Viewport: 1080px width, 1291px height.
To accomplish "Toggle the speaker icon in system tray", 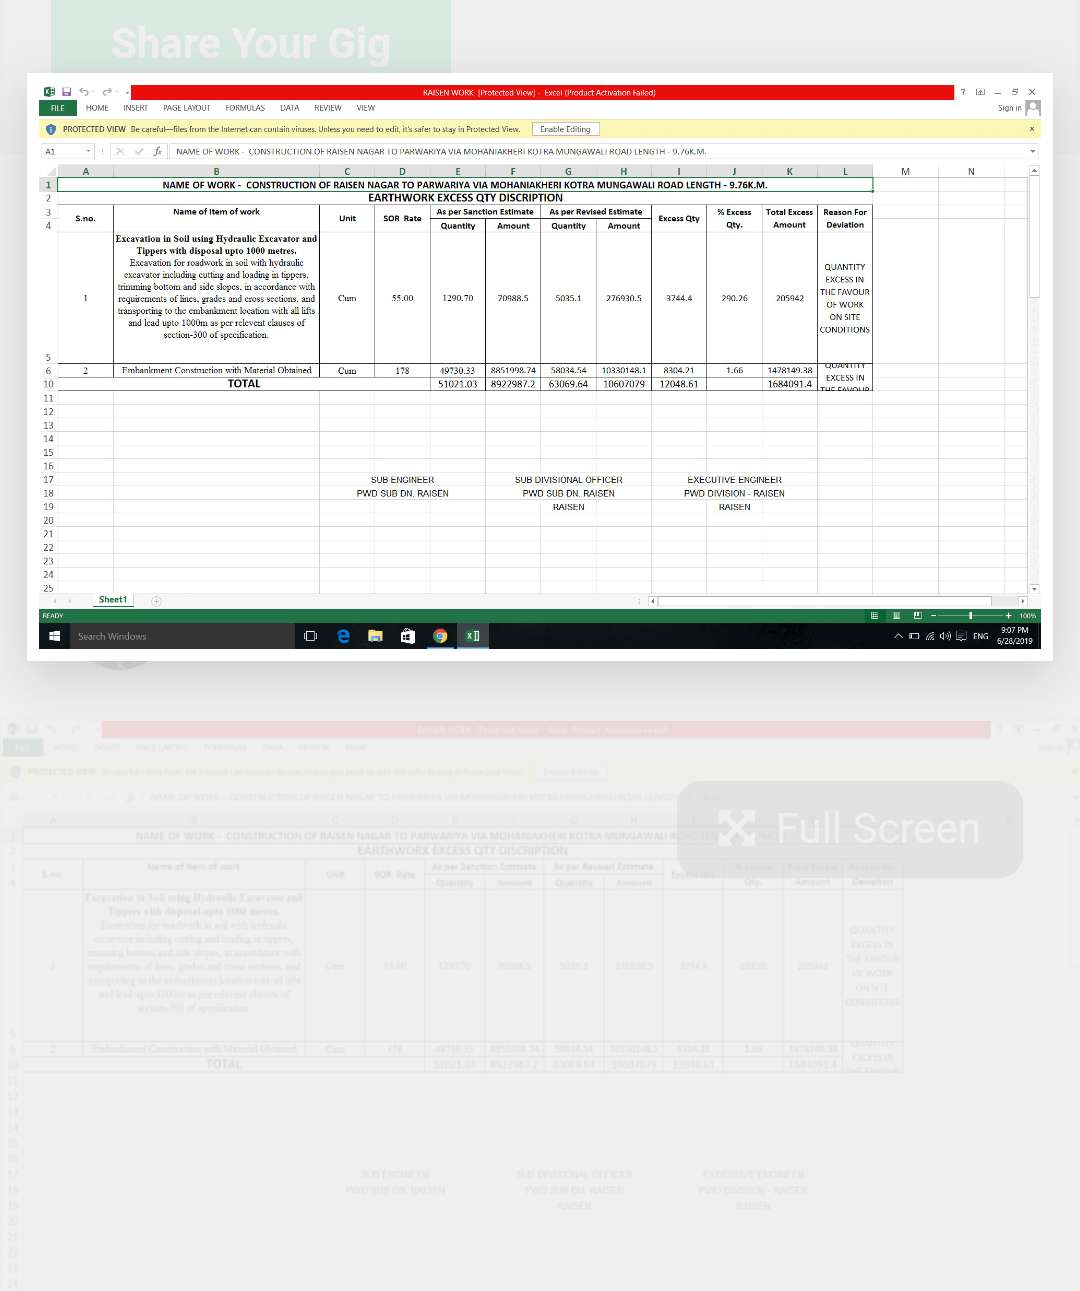I will point(945,636).
